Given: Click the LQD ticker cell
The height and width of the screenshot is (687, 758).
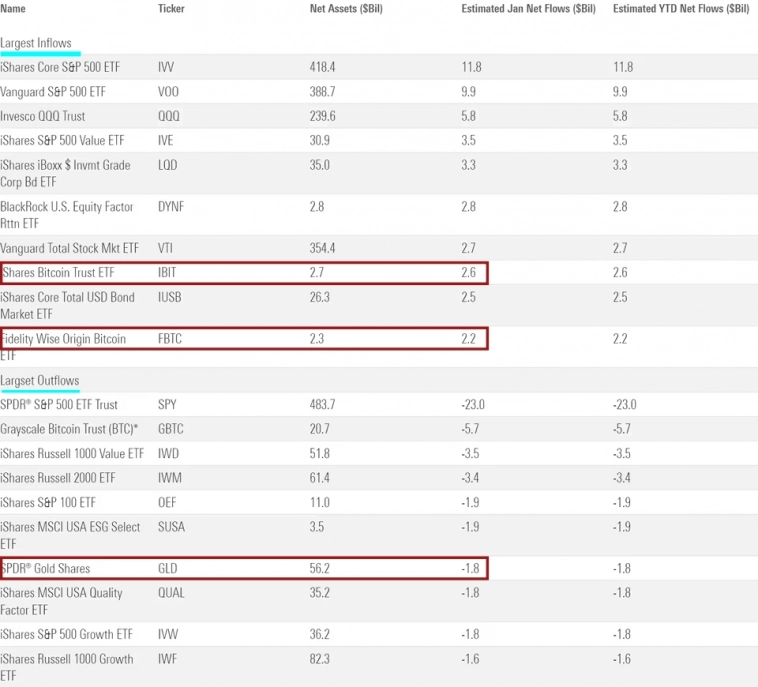Looking at the screenshot, I should pos(168,165).
